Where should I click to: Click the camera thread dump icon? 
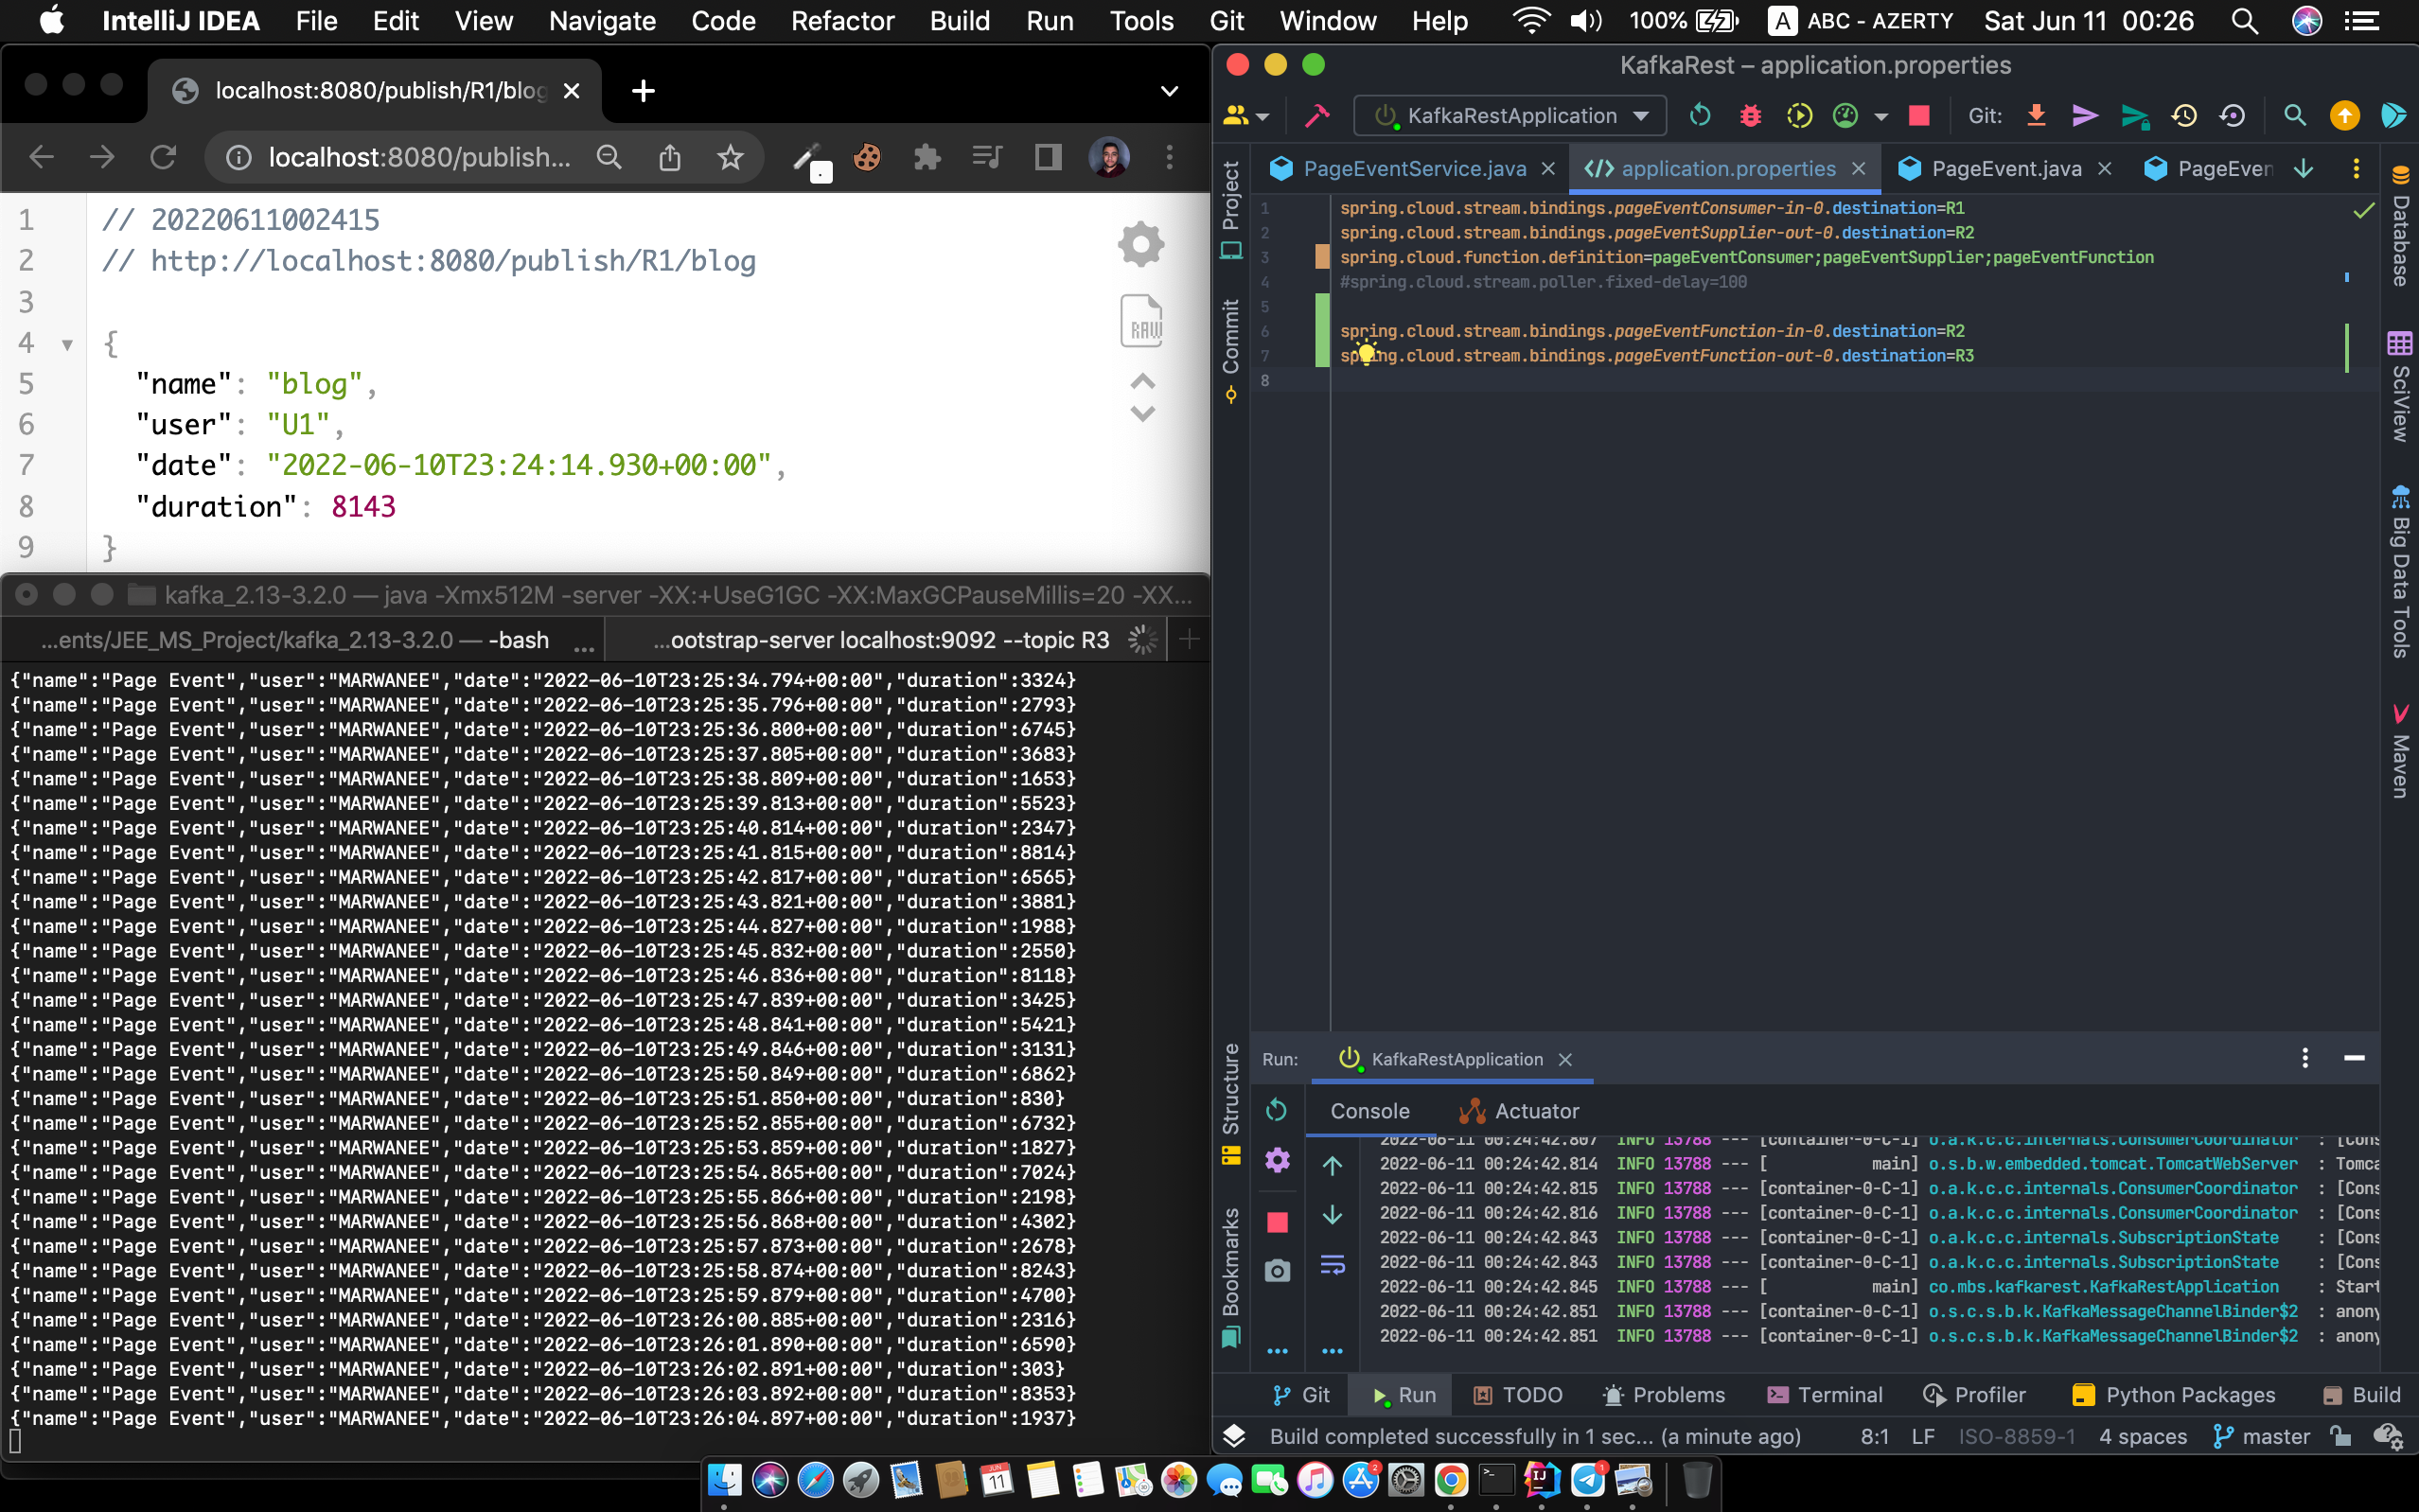pyautogui.click(x=1276, y=1270)
